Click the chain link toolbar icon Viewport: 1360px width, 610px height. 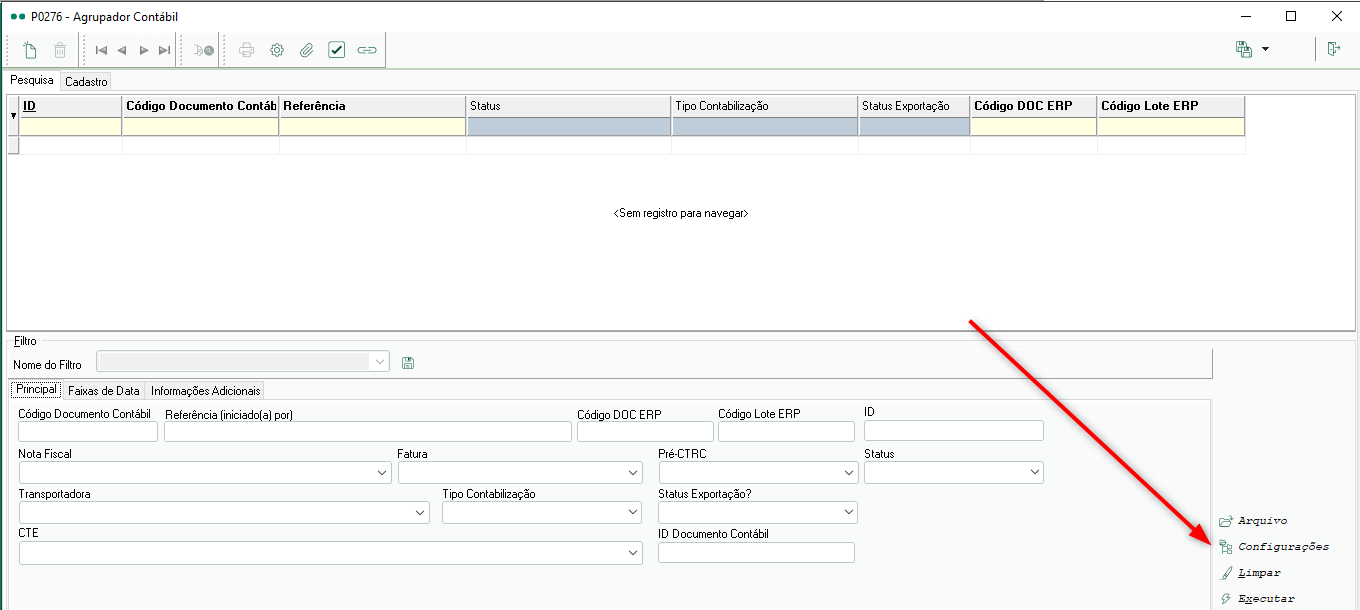click(x=367, y=50)
